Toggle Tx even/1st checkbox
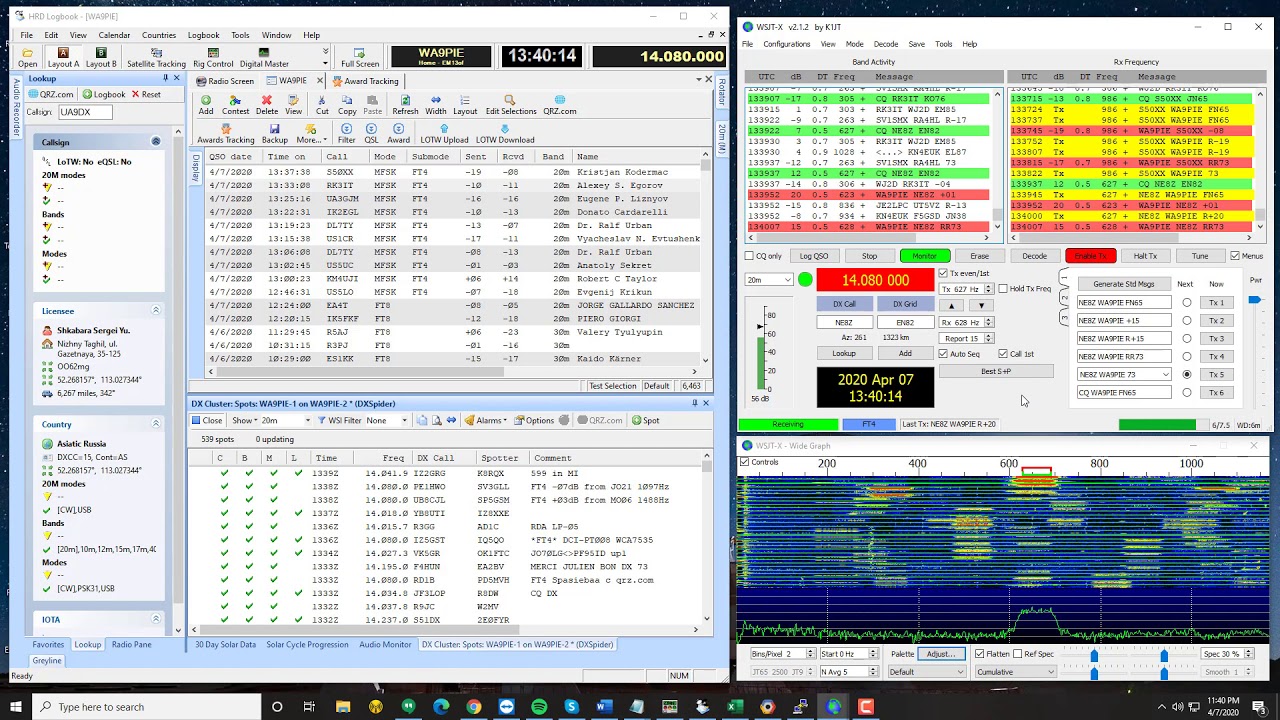1280x720 pixels. click(943, 273)
